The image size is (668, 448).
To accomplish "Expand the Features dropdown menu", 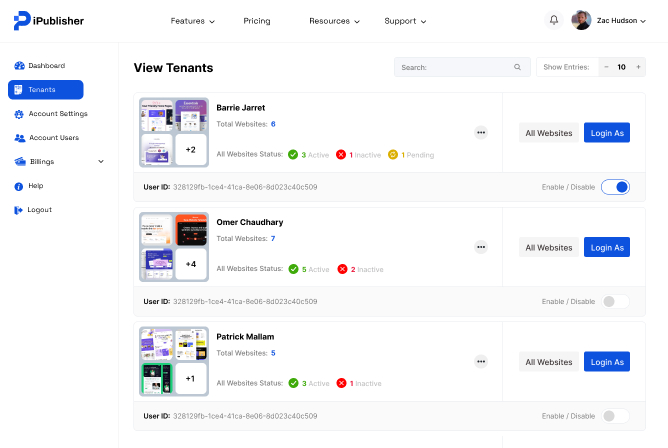I will (193, 21).
